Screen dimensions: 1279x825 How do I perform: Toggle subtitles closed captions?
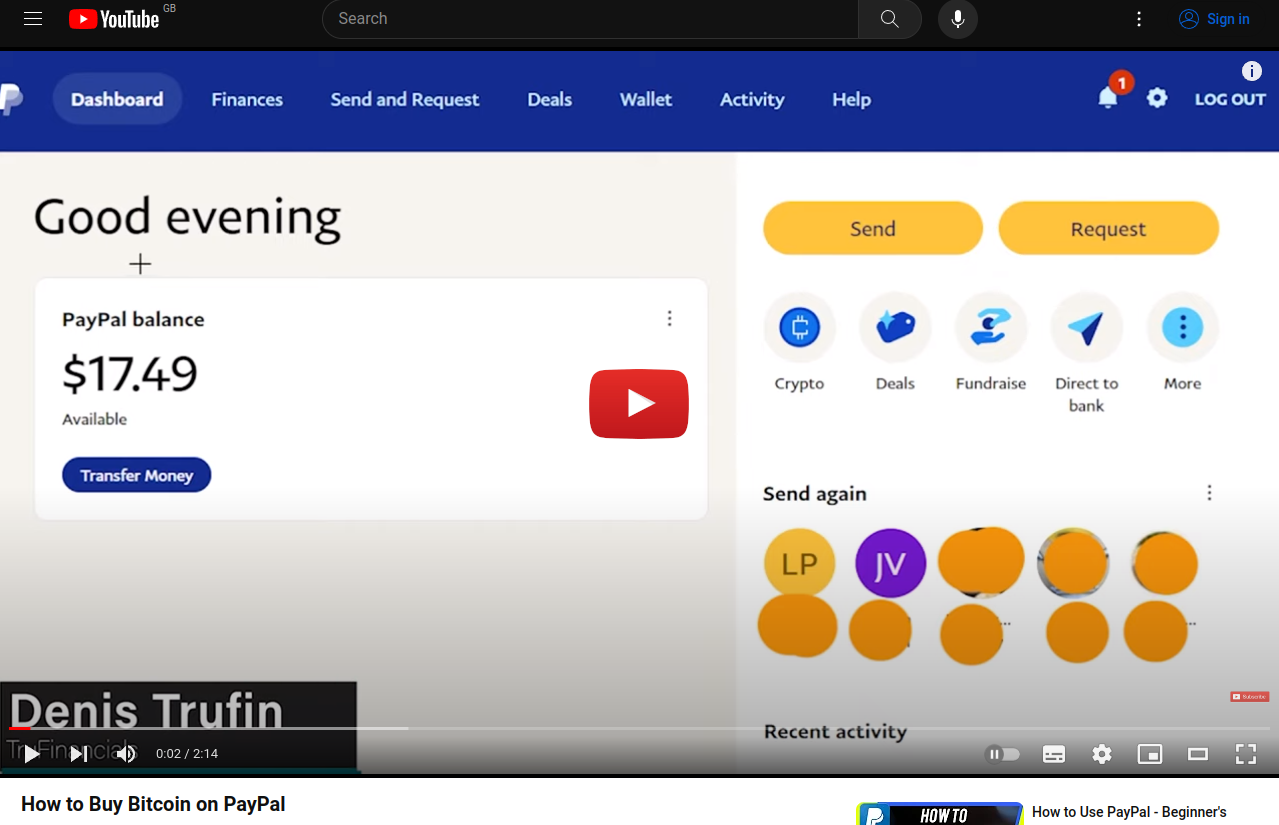pos(1054,754)
